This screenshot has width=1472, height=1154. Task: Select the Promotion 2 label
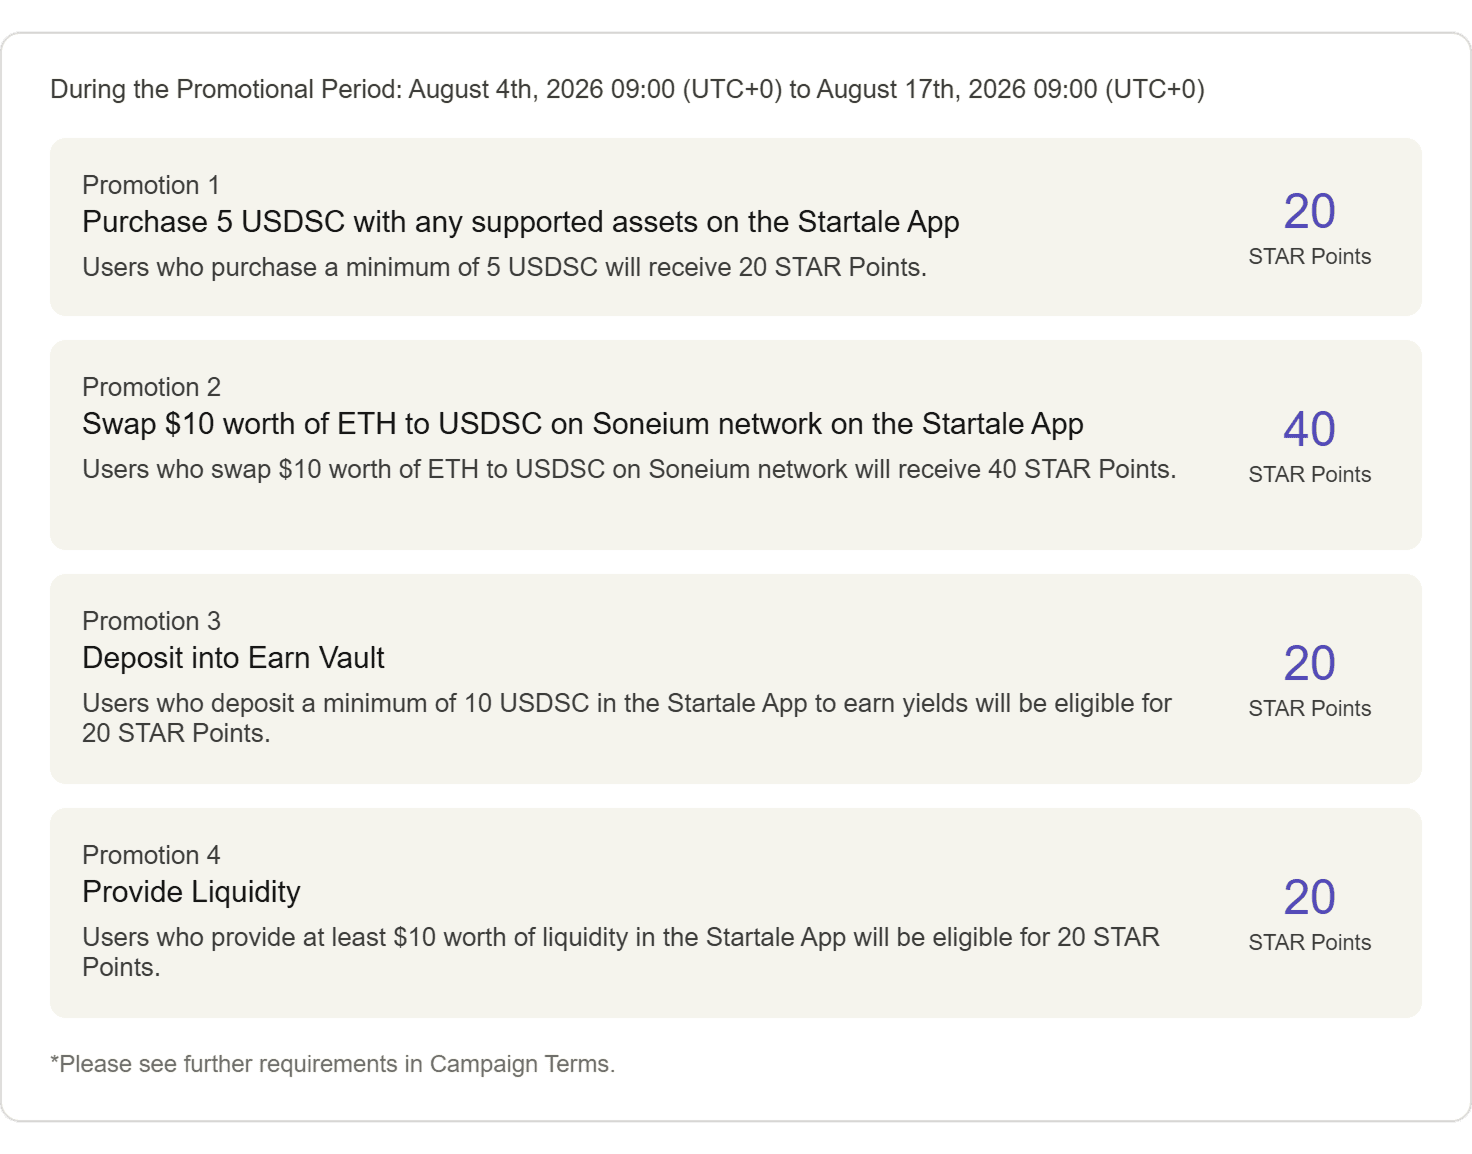click(x=151, y=387)
